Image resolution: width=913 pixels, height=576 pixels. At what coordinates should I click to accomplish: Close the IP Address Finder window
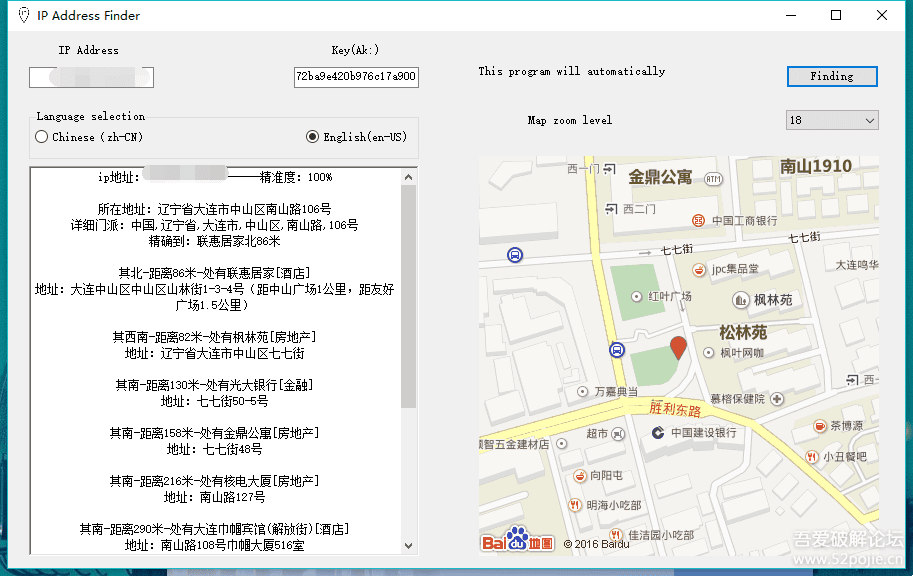tap(882, 15)
